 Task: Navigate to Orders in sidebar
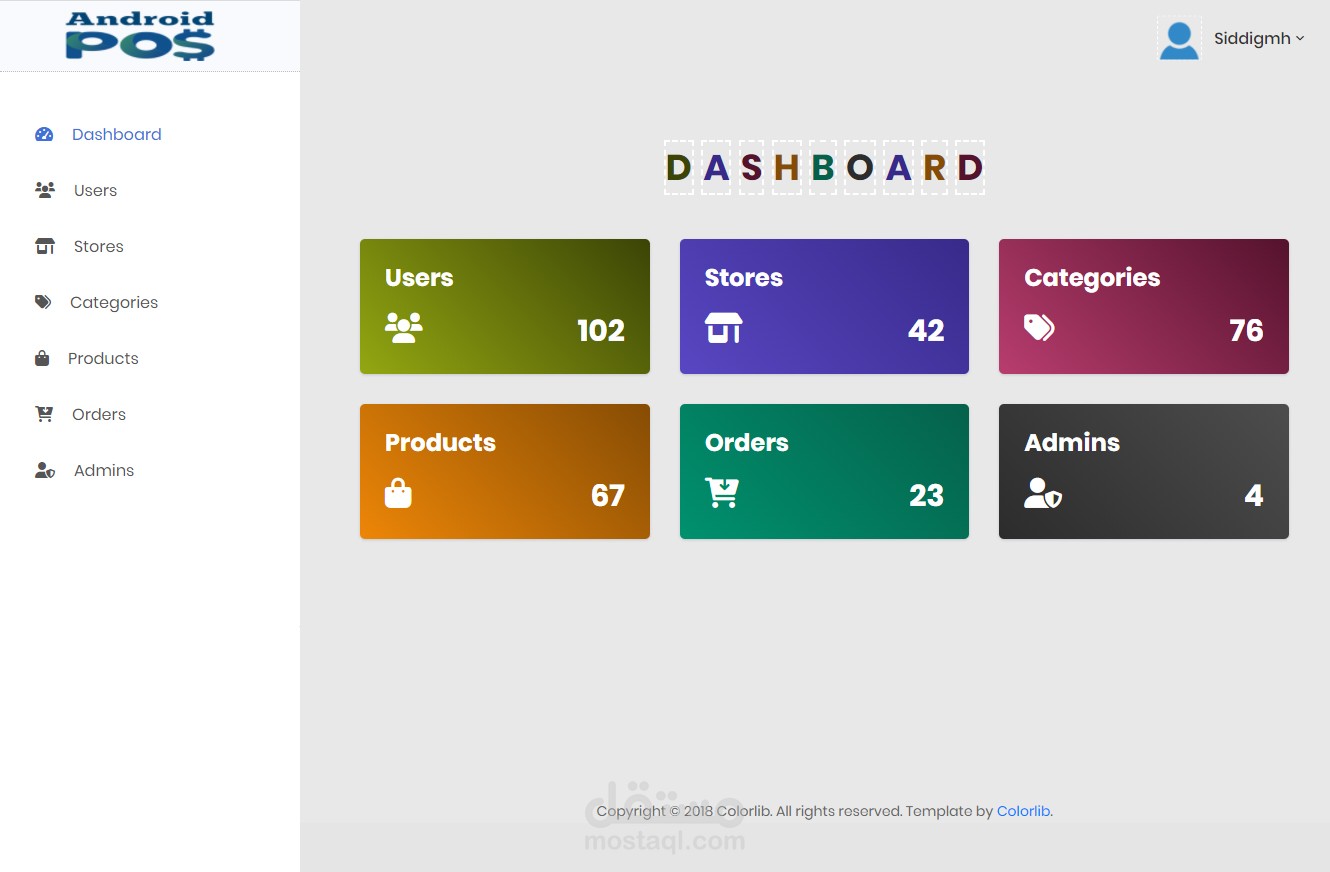99,414
